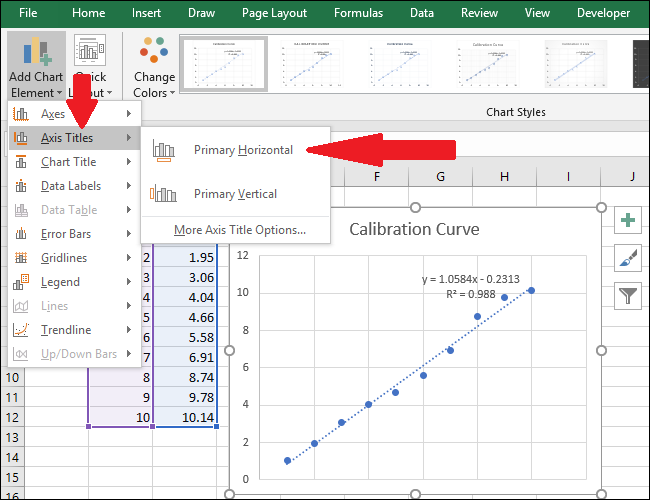Choose Primary Vertical axis title
Screen dimensions: 650x500
[235, 194]
